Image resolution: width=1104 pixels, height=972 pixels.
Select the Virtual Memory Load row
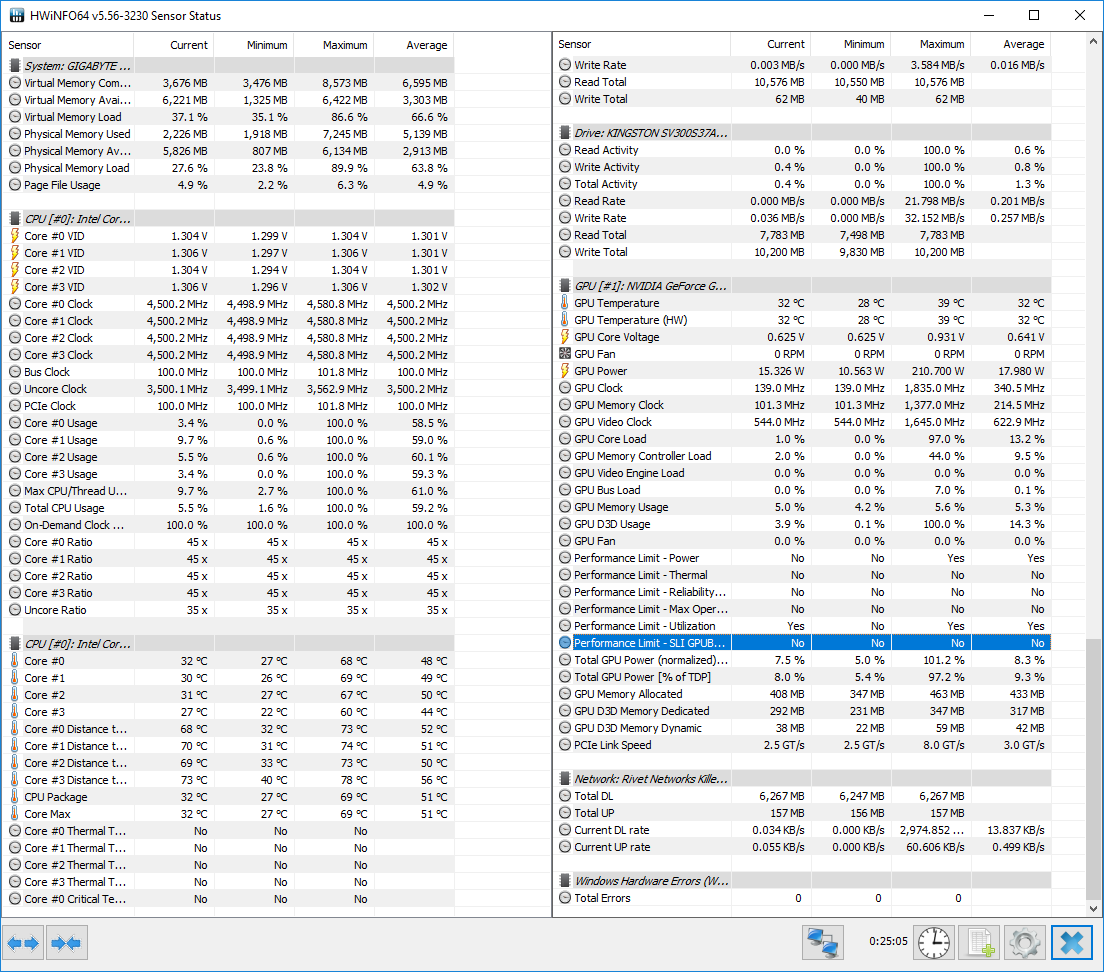229,117
